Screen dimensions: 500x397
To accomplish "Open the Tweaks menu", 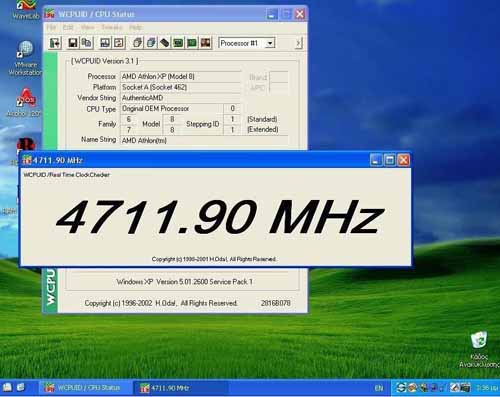I will coord(112,27).
